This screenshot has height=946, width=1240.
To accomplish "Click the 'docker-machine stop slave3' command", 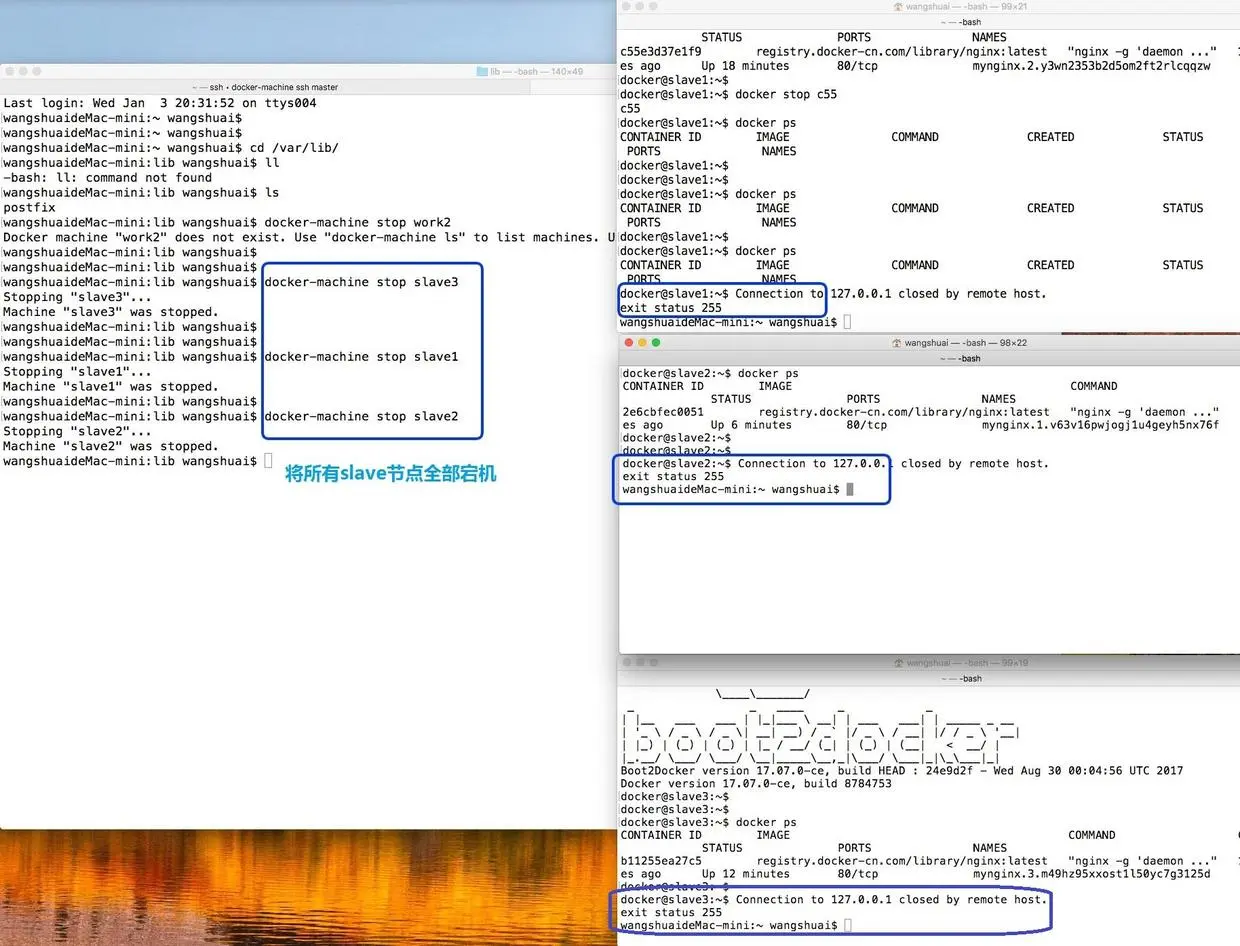I will pyautogui.click(x=361, y=282).
